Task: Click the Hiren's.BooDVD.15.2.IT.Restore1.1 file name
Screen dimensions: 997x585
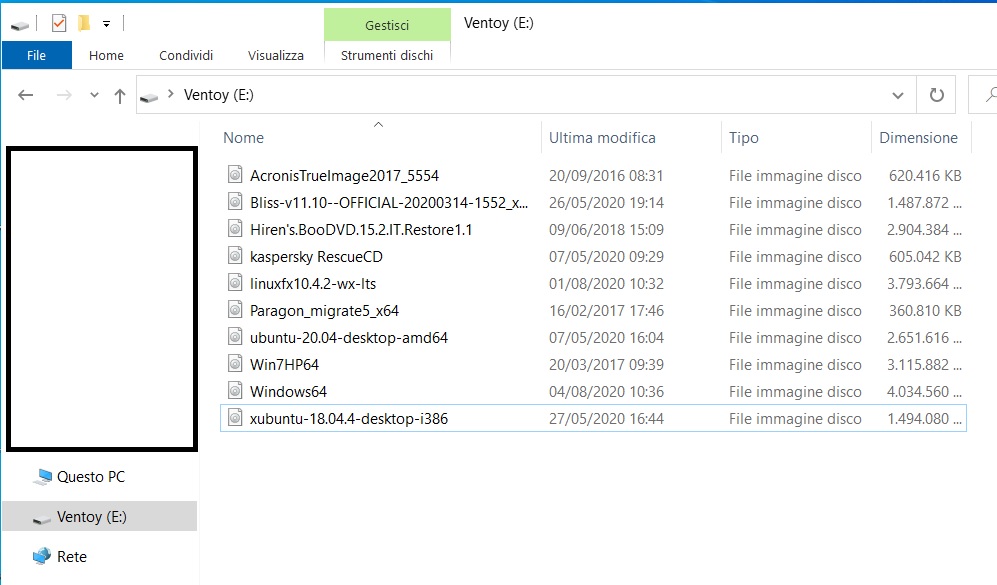Action: (x=361, y=230)
